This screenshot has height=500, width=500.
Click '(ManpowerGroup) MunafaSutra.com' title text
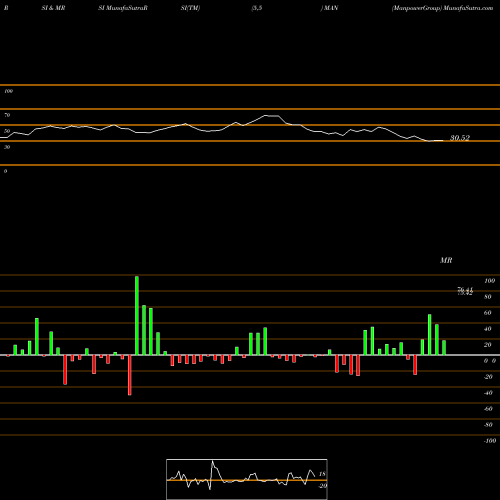[442, 8]
